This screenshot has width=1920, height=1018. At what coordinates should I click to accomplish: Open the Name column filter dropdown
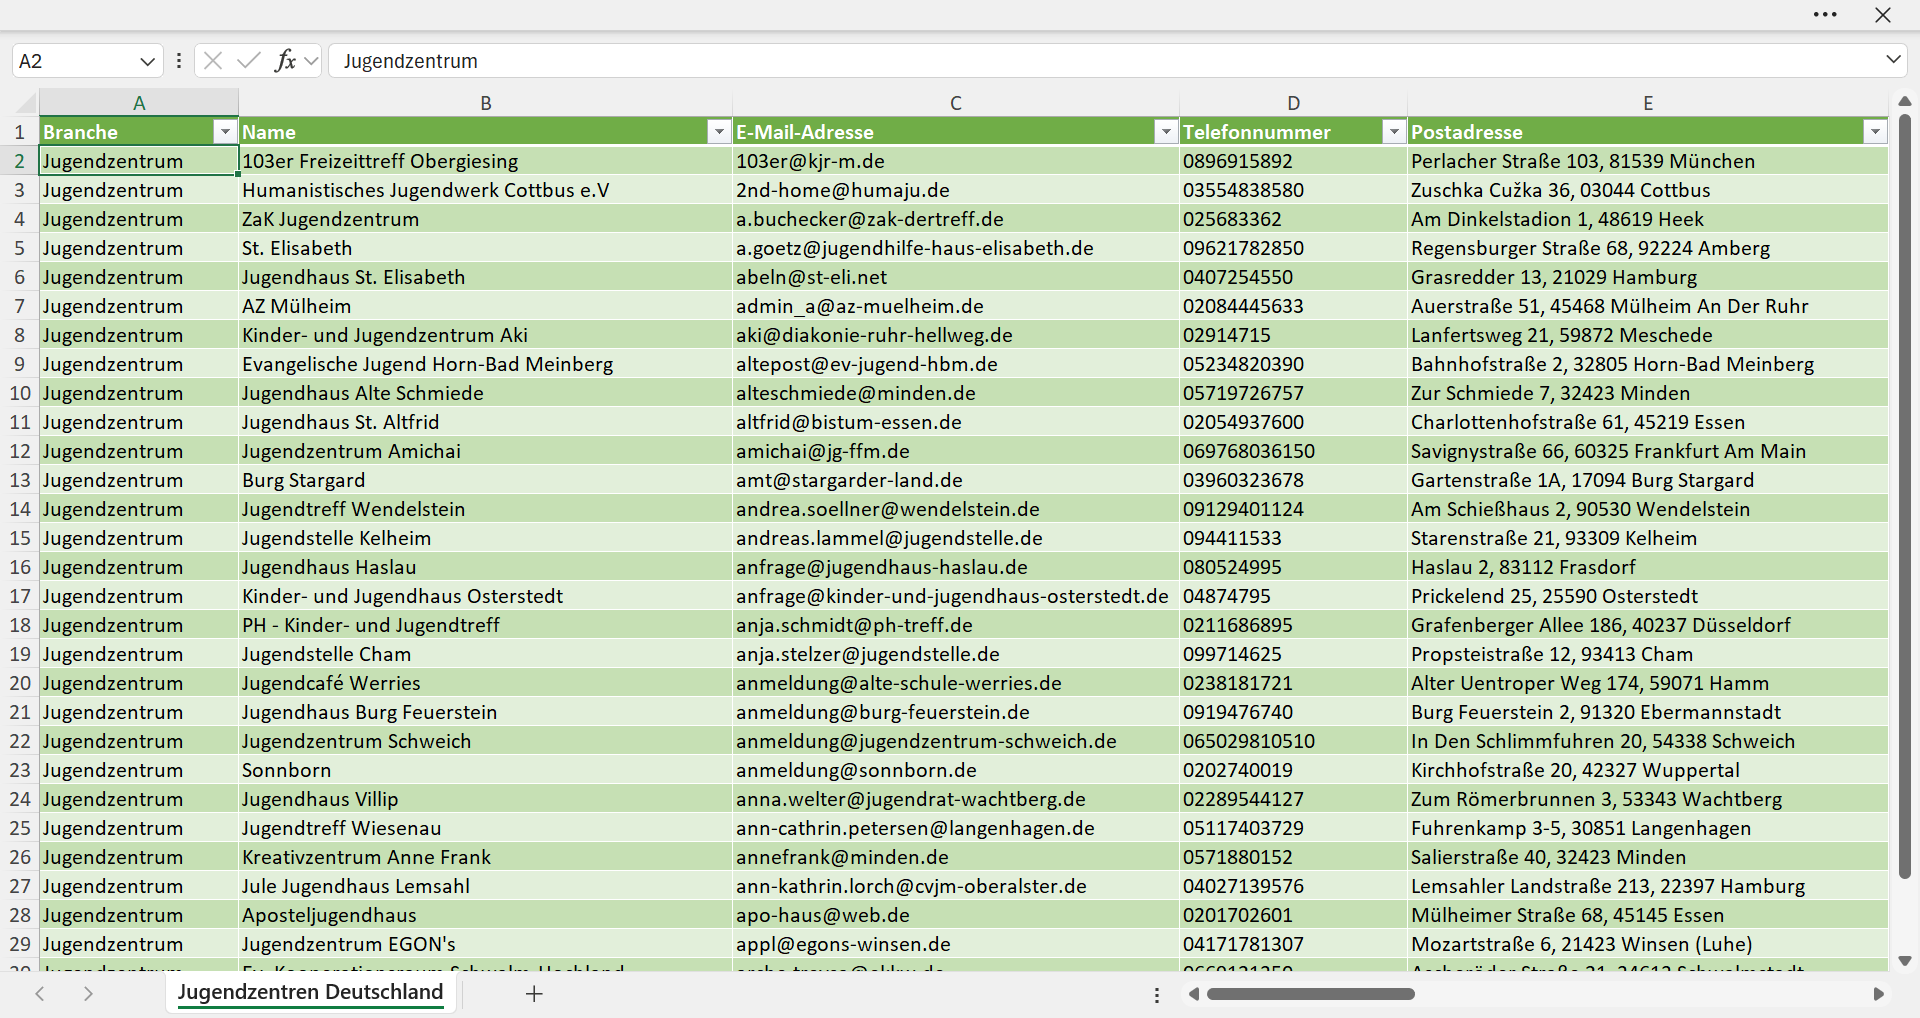(x=719, y=132)
